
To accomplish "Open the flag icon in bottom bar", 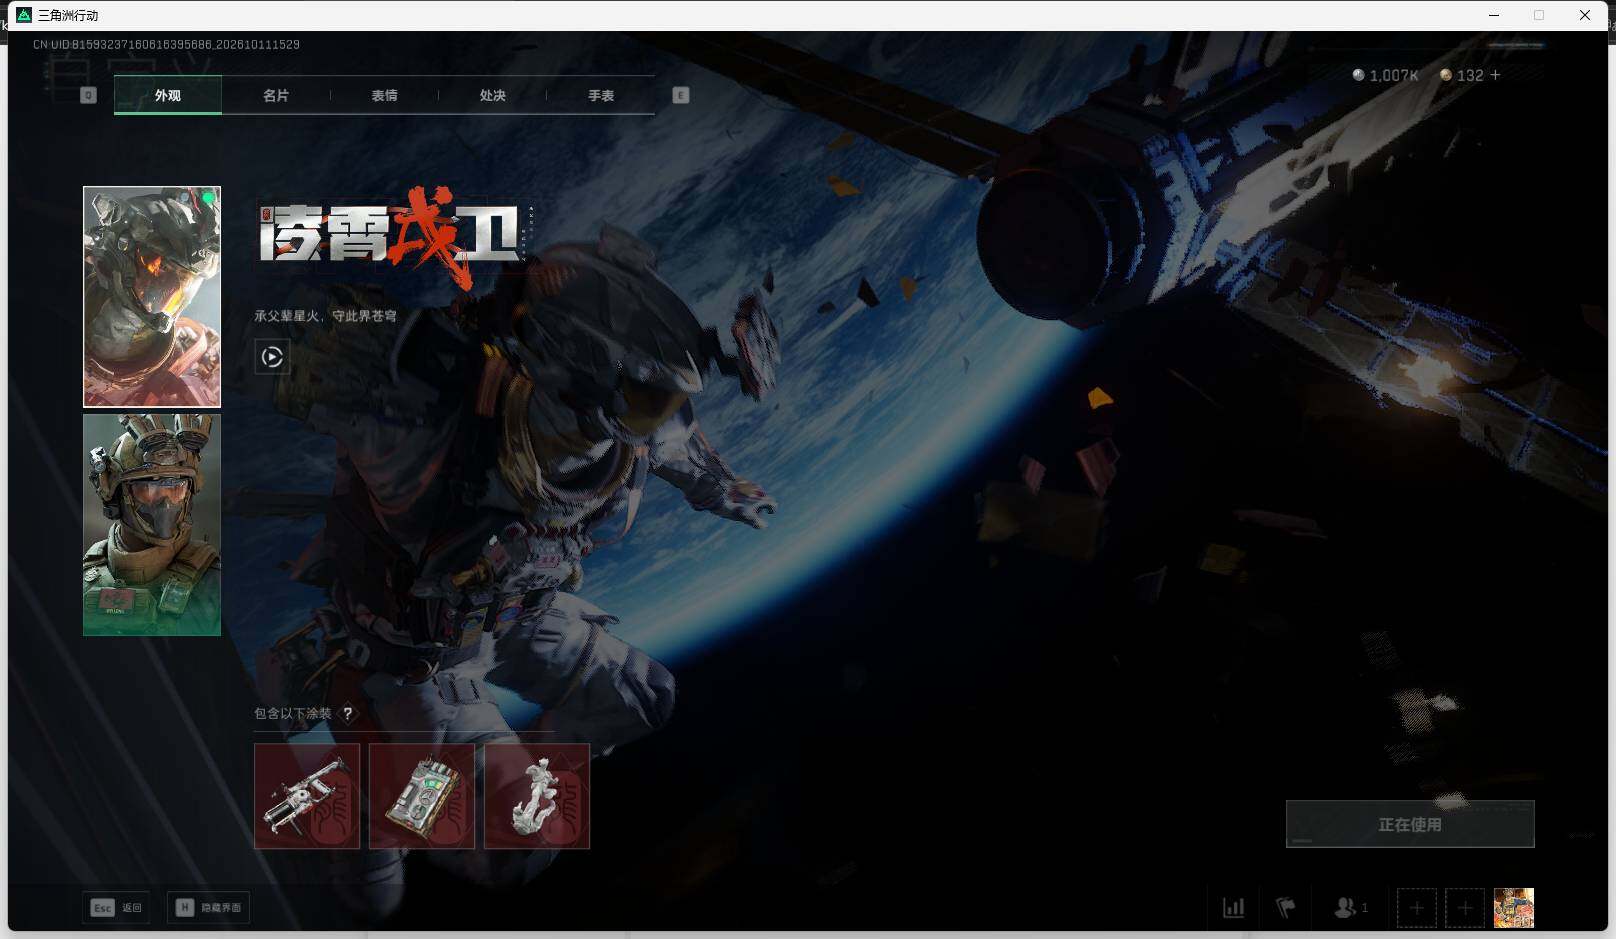I will [x=1286, y=908].
